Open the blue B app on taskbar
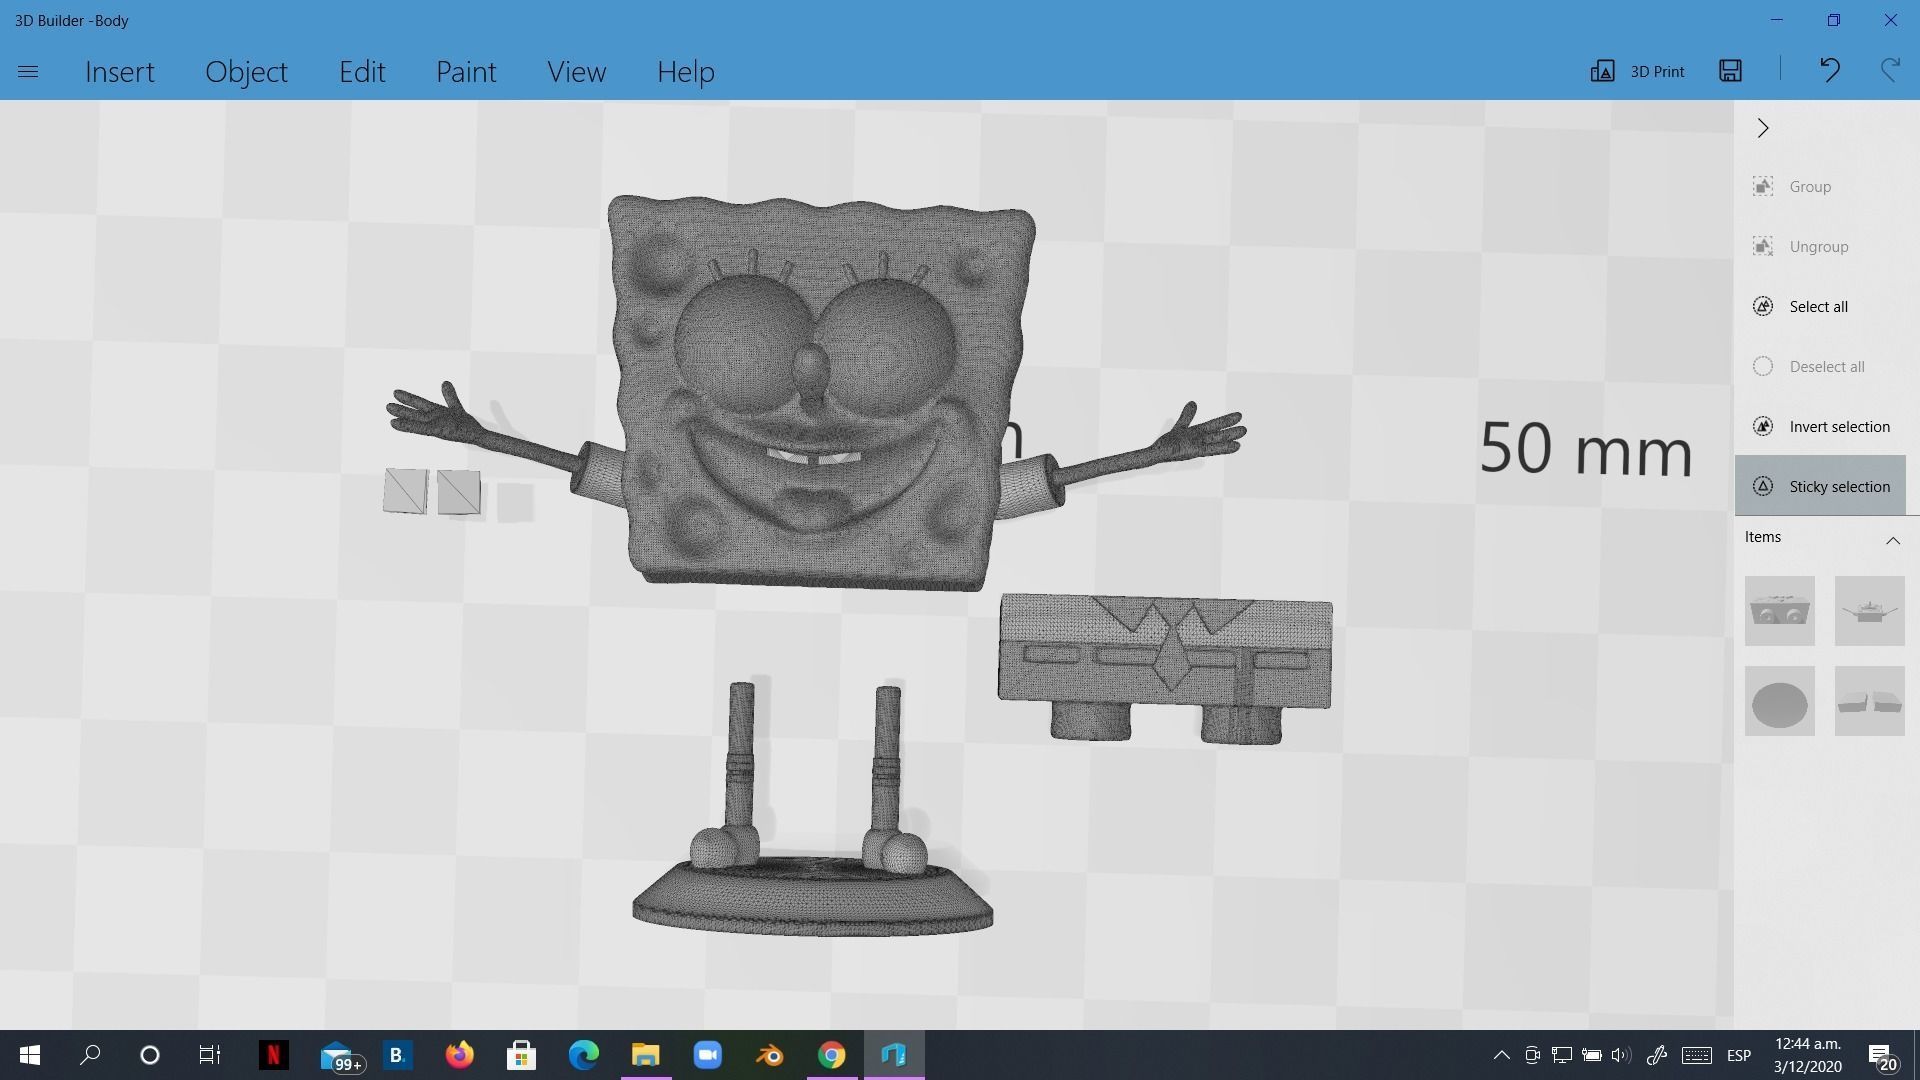Screen dimensions: 1920x1080 coord(397,1055)
